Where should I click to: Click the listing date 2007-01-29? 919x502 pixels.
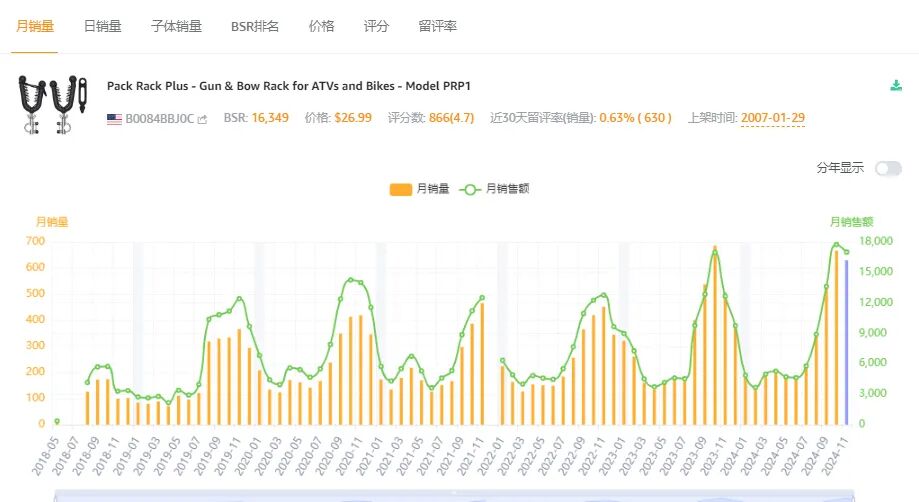click(x=772, y=118)
